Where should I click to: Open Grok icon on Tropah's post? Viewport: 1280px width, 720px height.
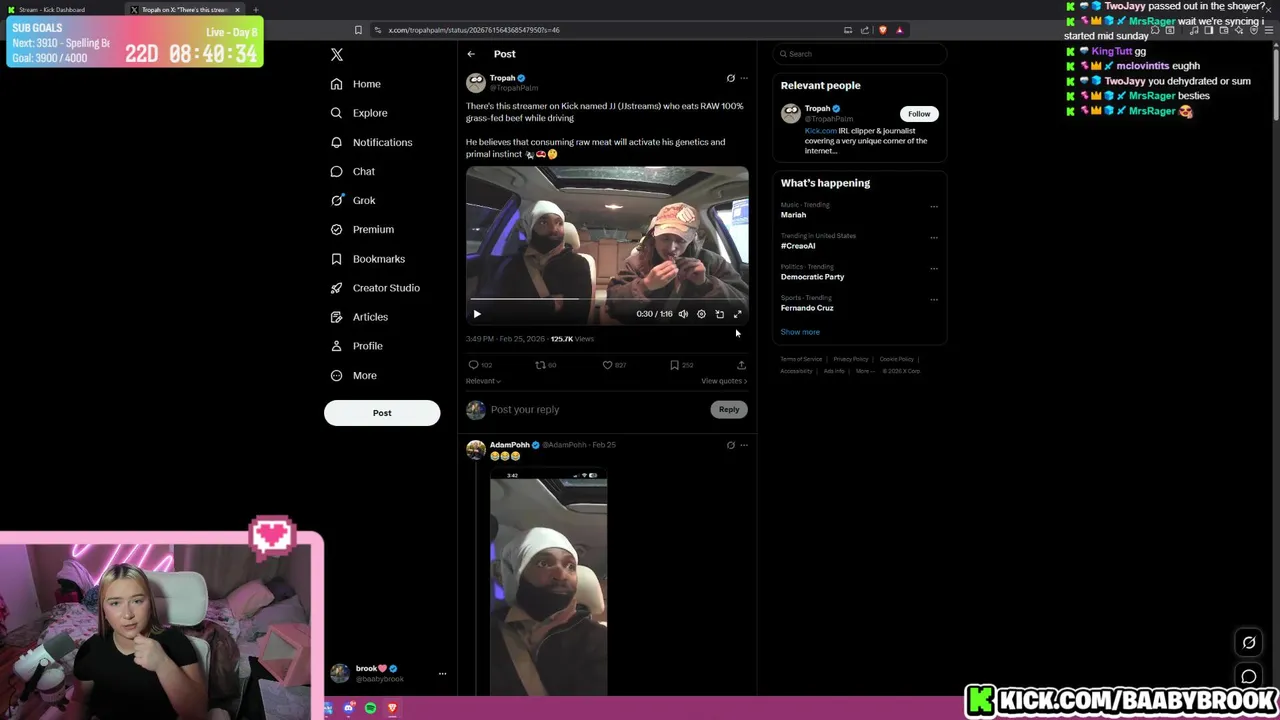pyautogui.click(x=730, y=78)
